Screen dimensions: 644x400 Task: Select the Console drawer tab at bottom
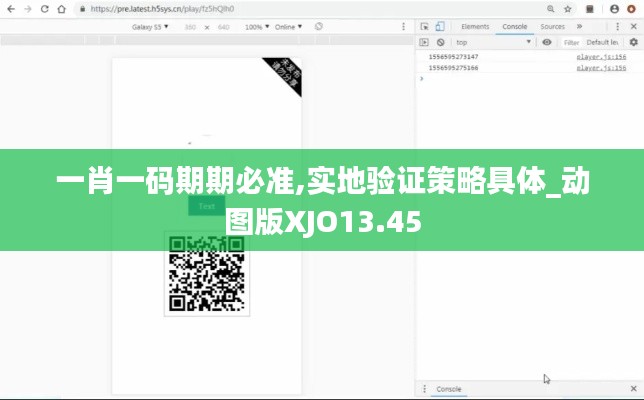click(x=448, y=389)
